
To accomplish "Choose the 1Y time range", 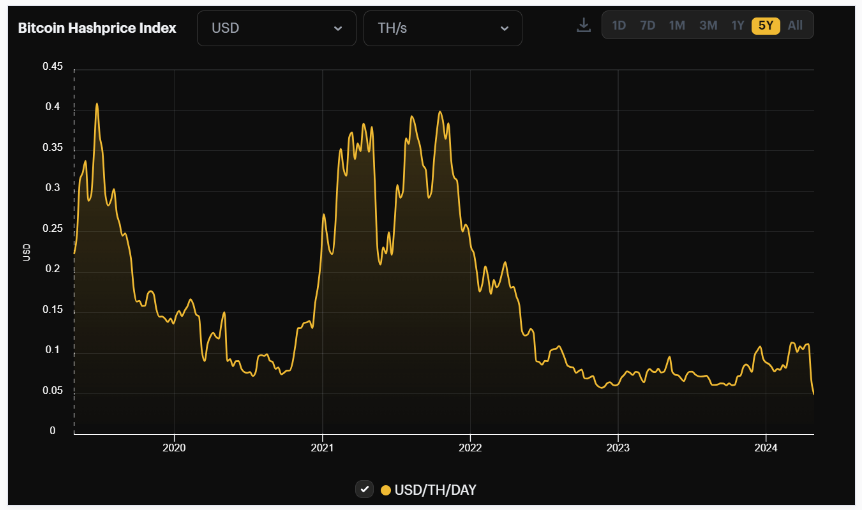I will (x=737, y=25).
